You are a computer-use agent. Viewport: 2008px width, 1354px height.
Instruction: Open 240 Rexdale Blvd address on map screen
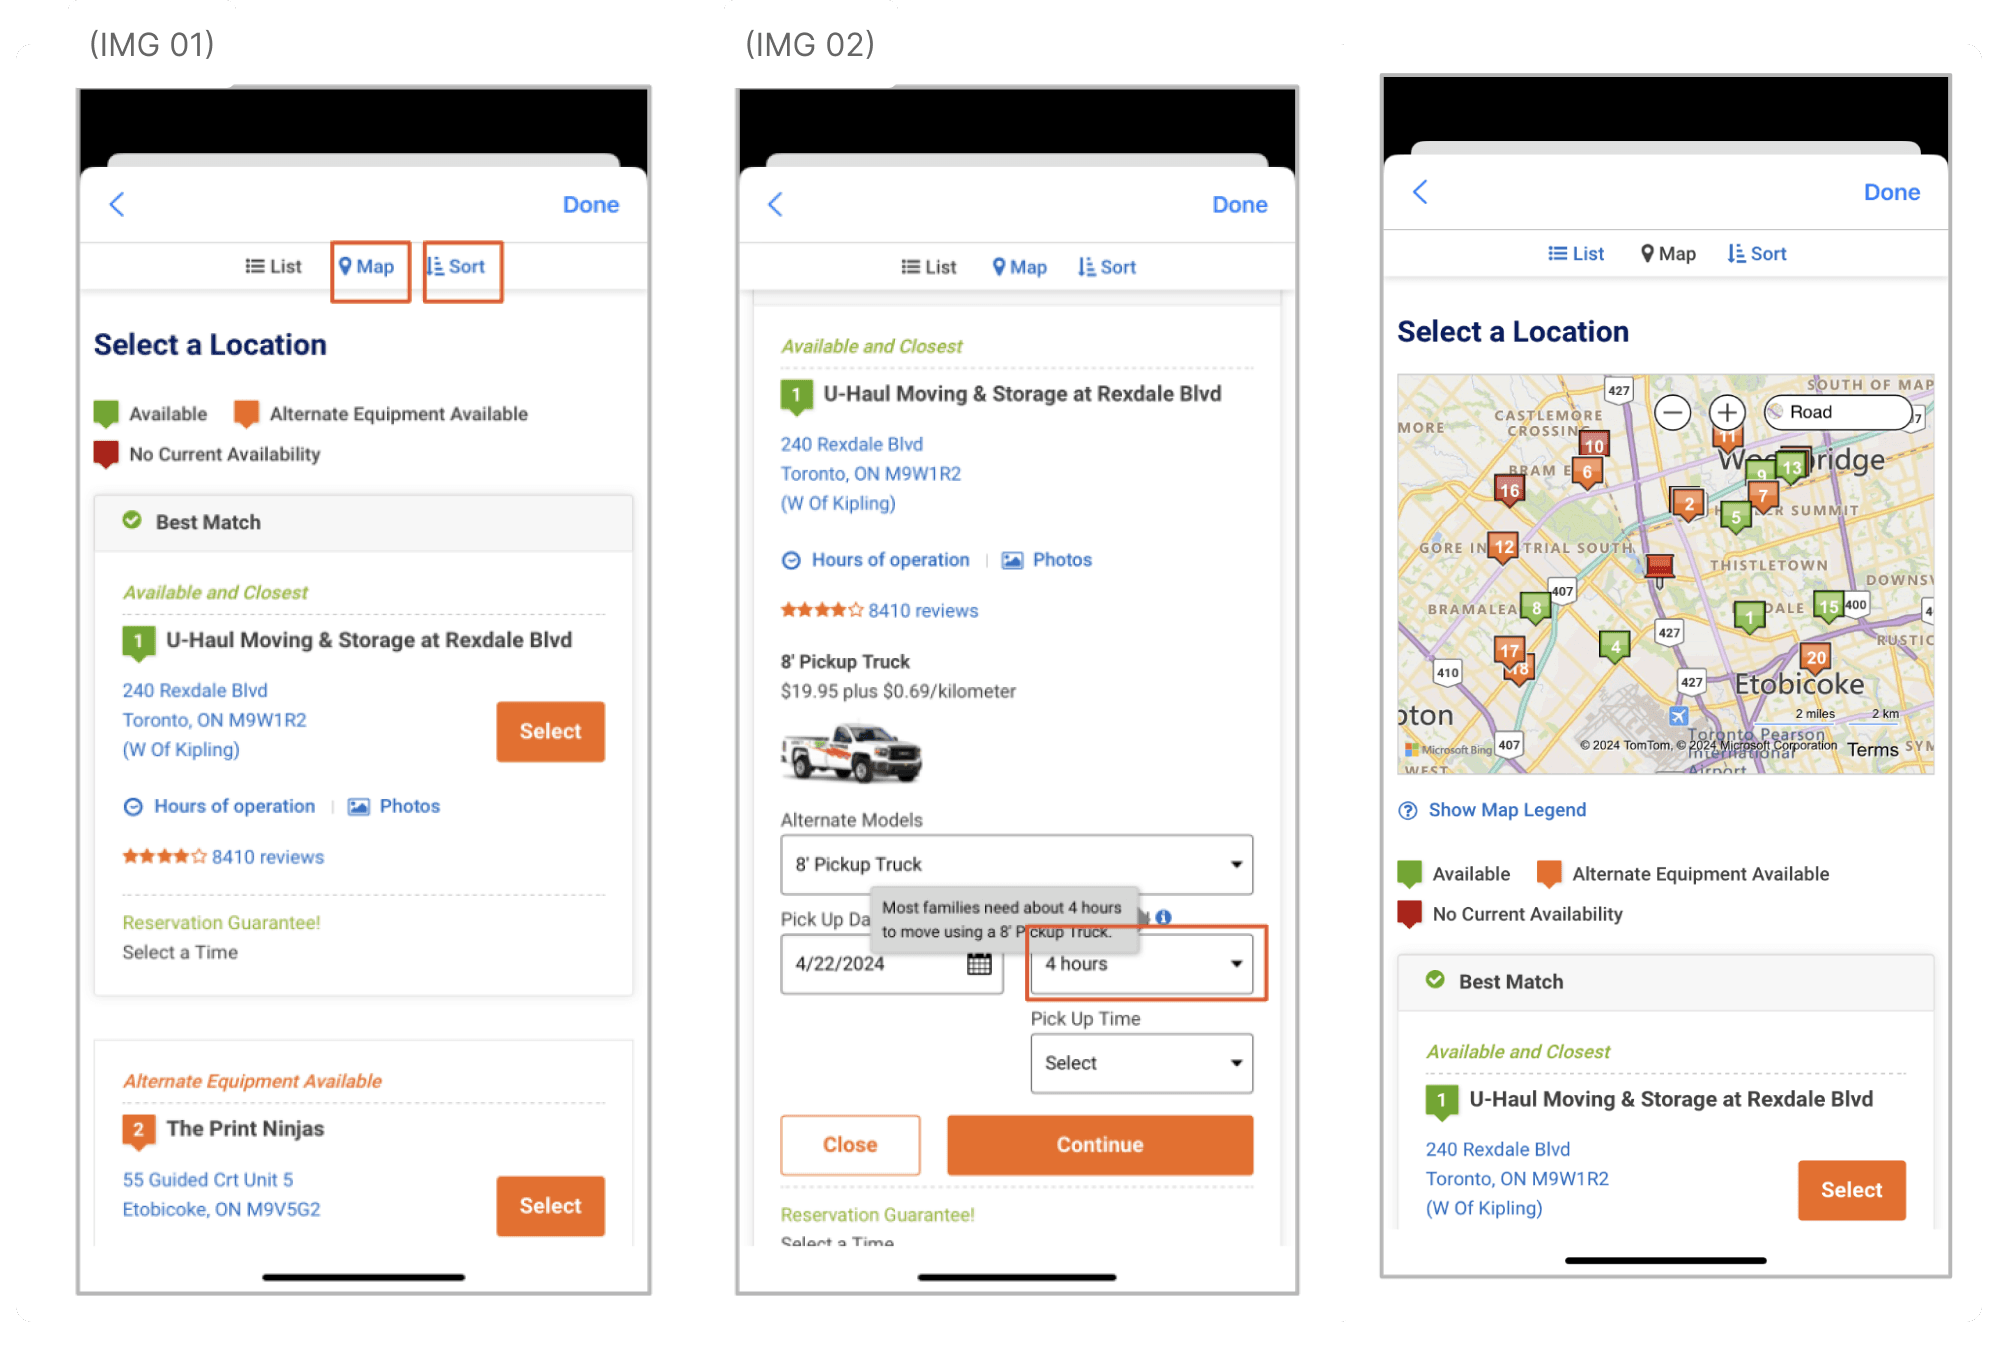[1518, 1179]
